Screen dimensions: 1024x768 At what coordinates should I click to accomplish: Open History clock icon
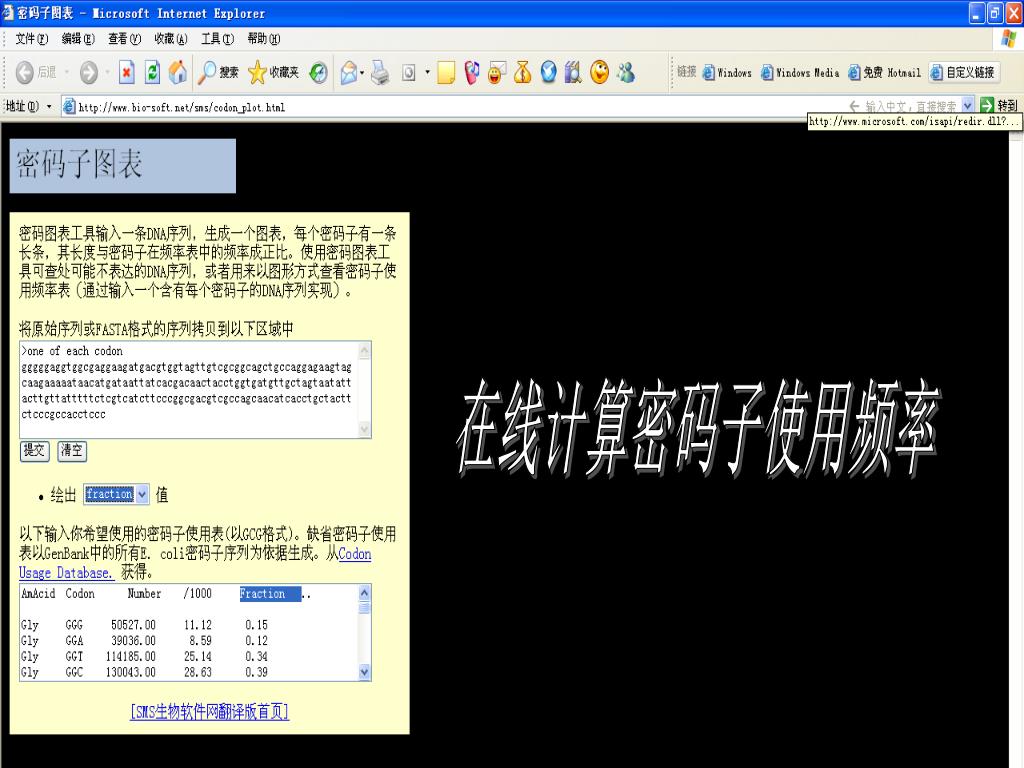pos(319,72)
